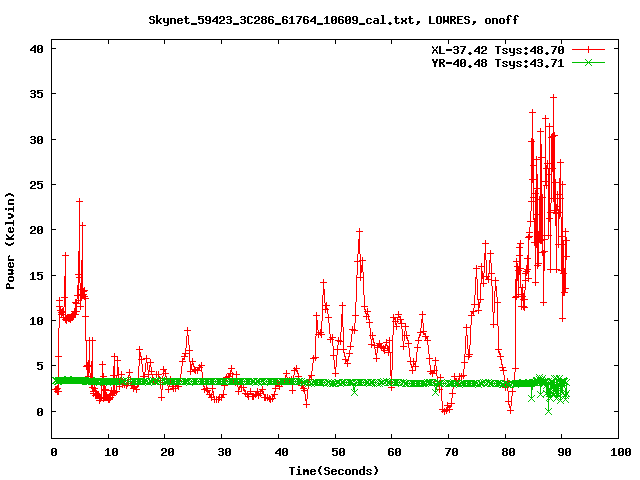Click the Time(Seconds) x-axis label
This screenshot has height=480, width=640.
pos(334,471)
